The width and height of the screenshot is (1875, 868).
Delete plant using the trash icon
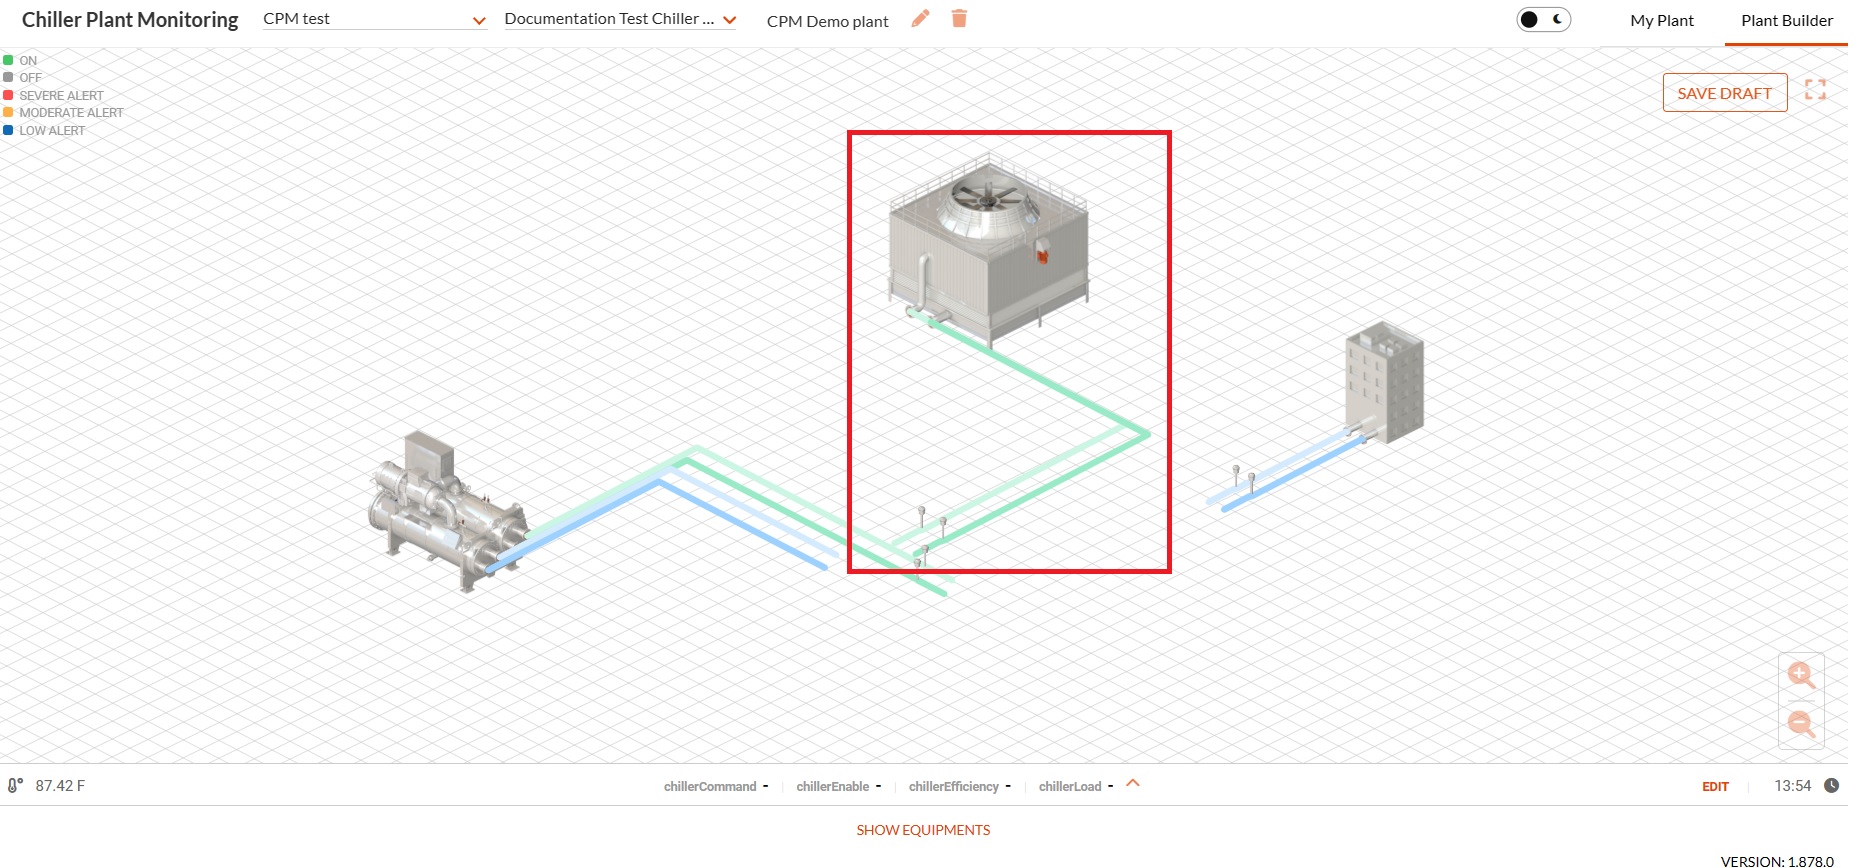(959, 19)
